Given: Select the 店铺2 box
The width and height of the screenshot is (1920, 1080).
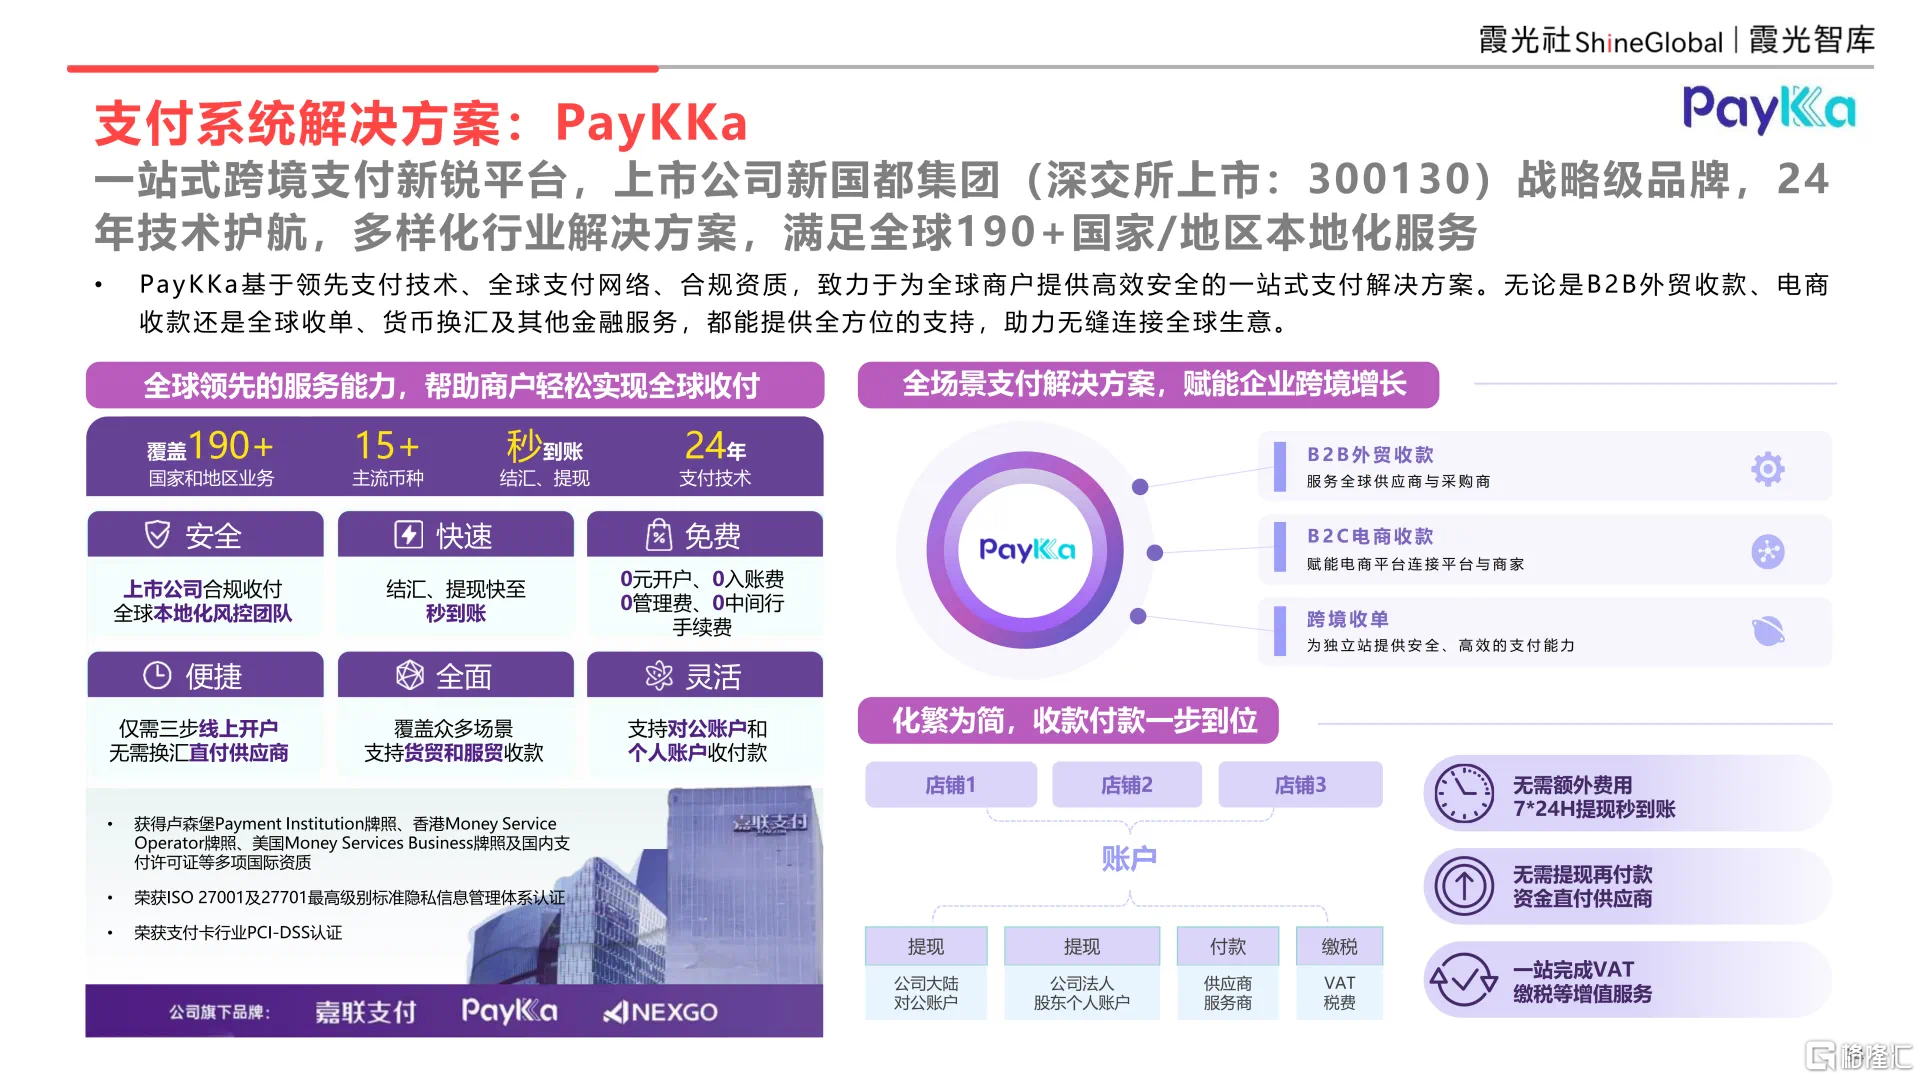Looking at the screenshot, I should pyautogui.click(x=1126, y=785).
